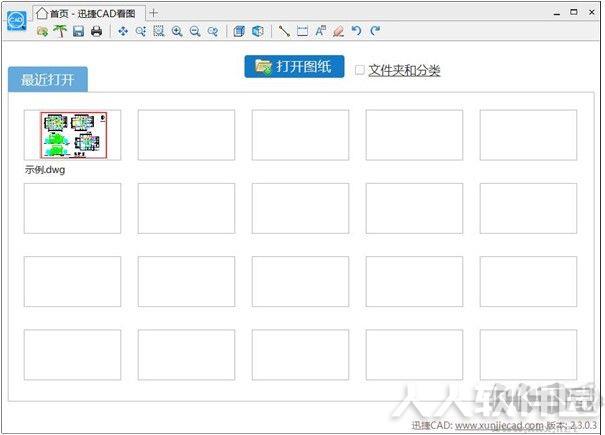Click the 示例.dwg file name
This screenshot has width=605, height=435.
(45, 169)
